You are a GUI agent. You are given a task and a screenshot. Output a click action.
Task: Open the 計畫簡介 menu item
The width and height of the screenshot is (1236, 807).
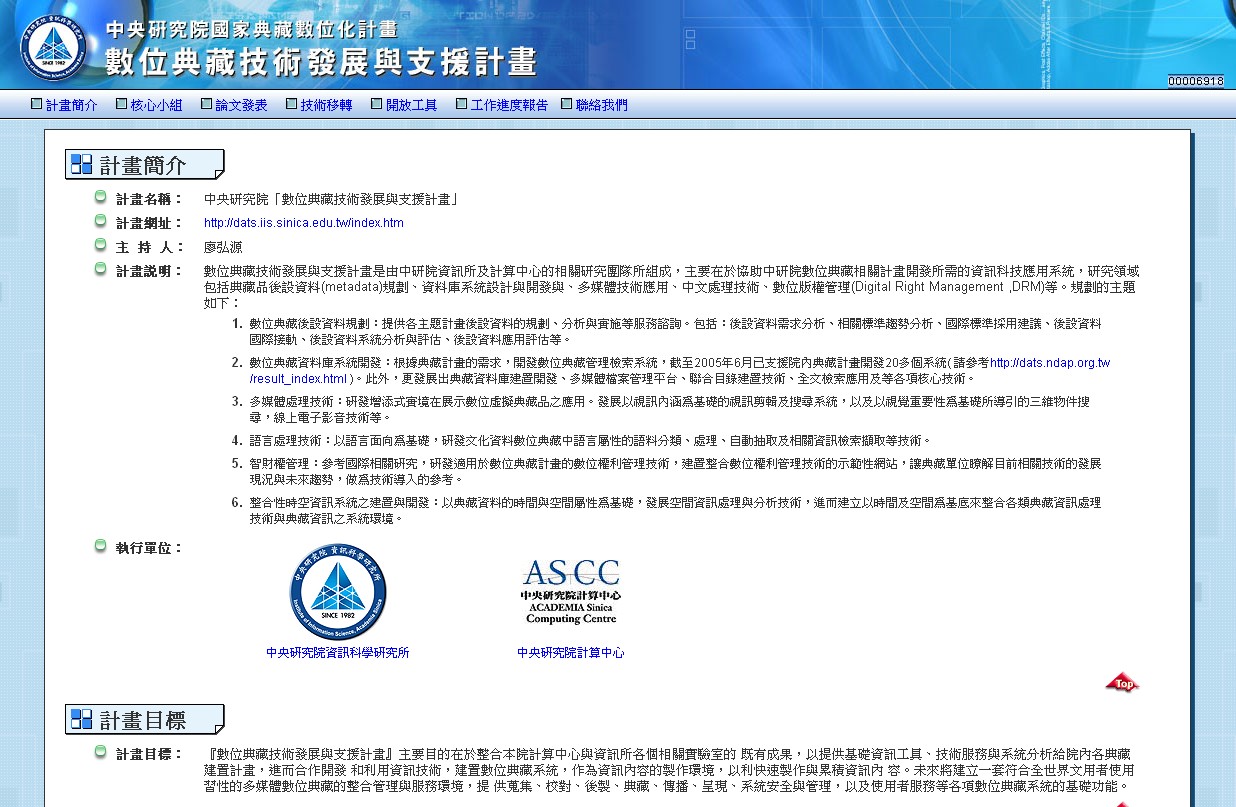71,105
